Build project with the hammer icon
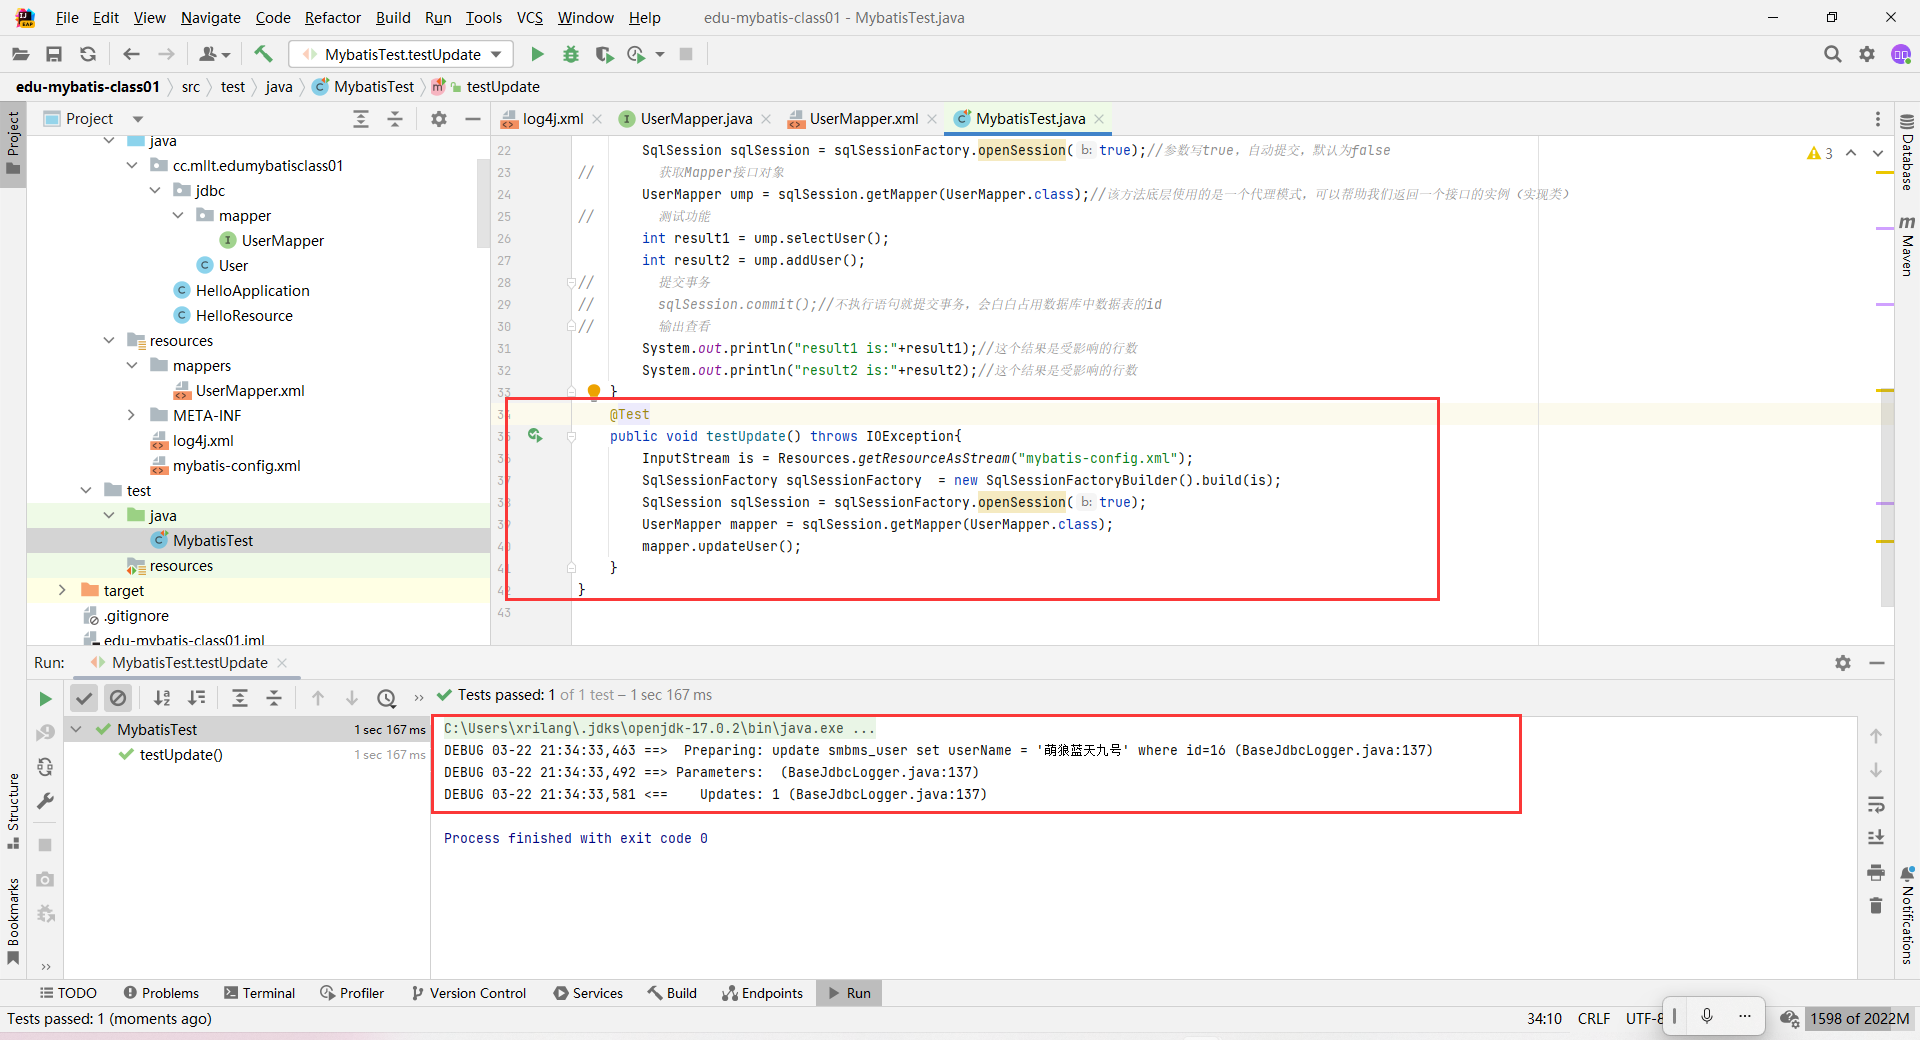 263,54
